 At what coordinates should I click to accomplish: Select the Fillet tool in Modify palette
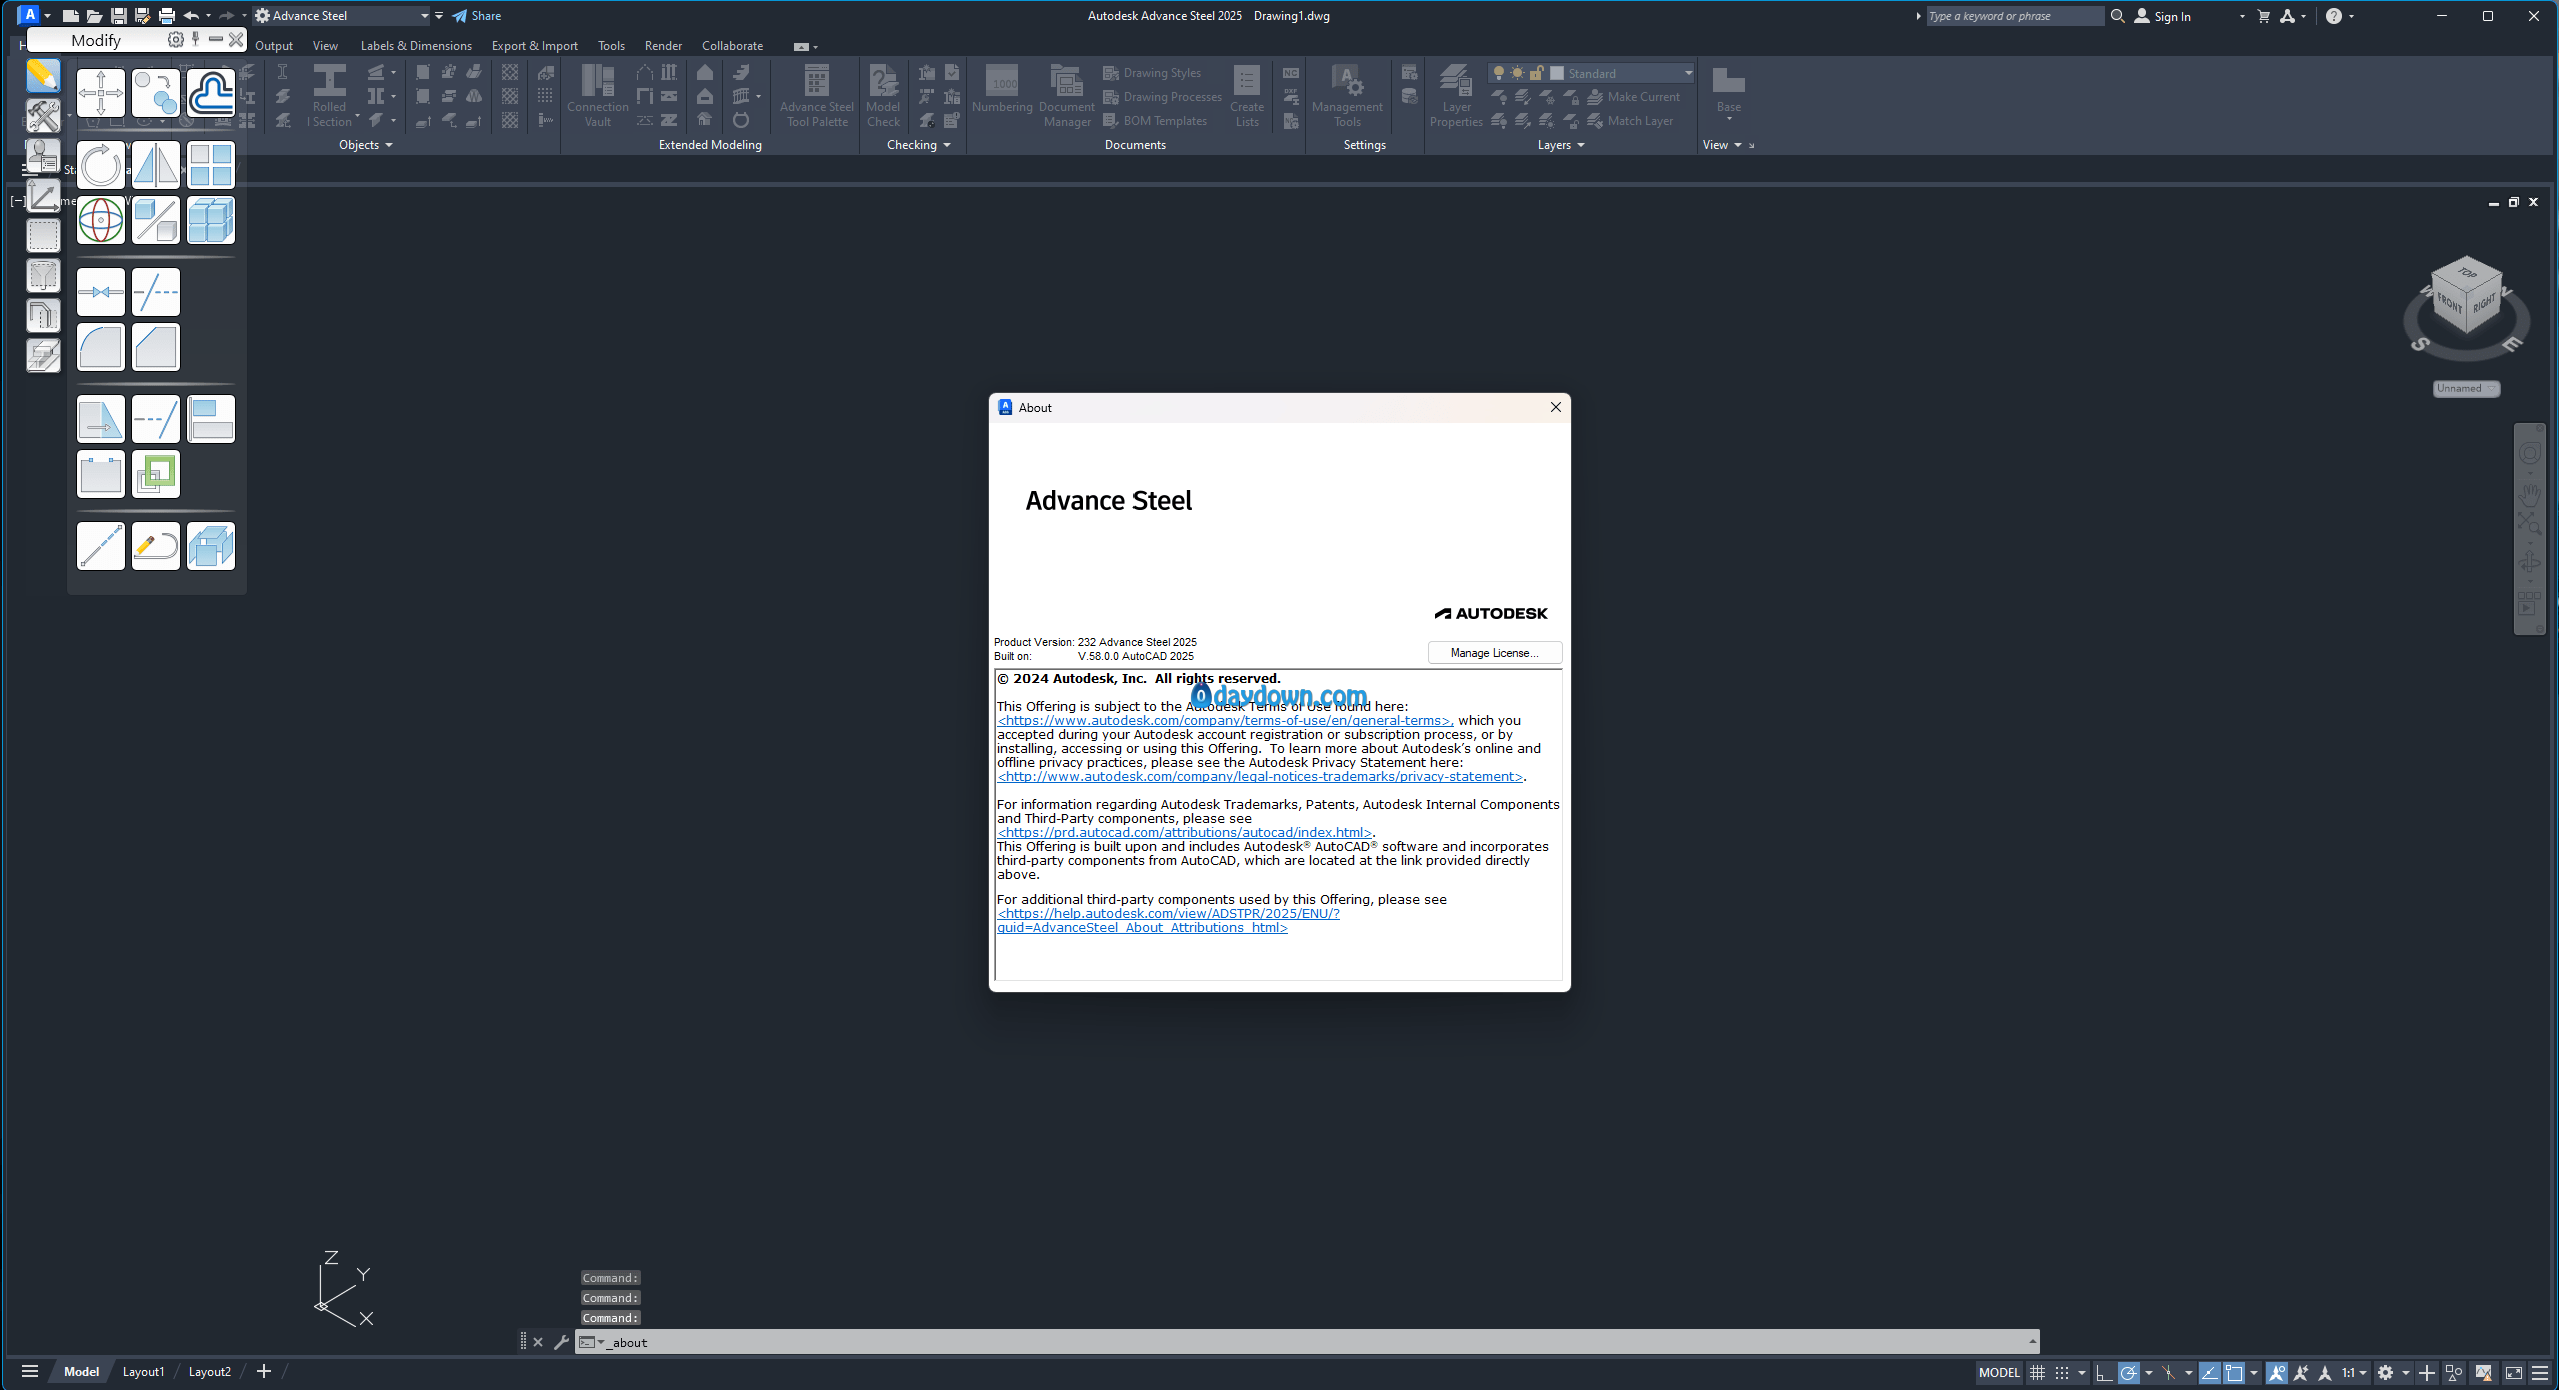point(101,347)
